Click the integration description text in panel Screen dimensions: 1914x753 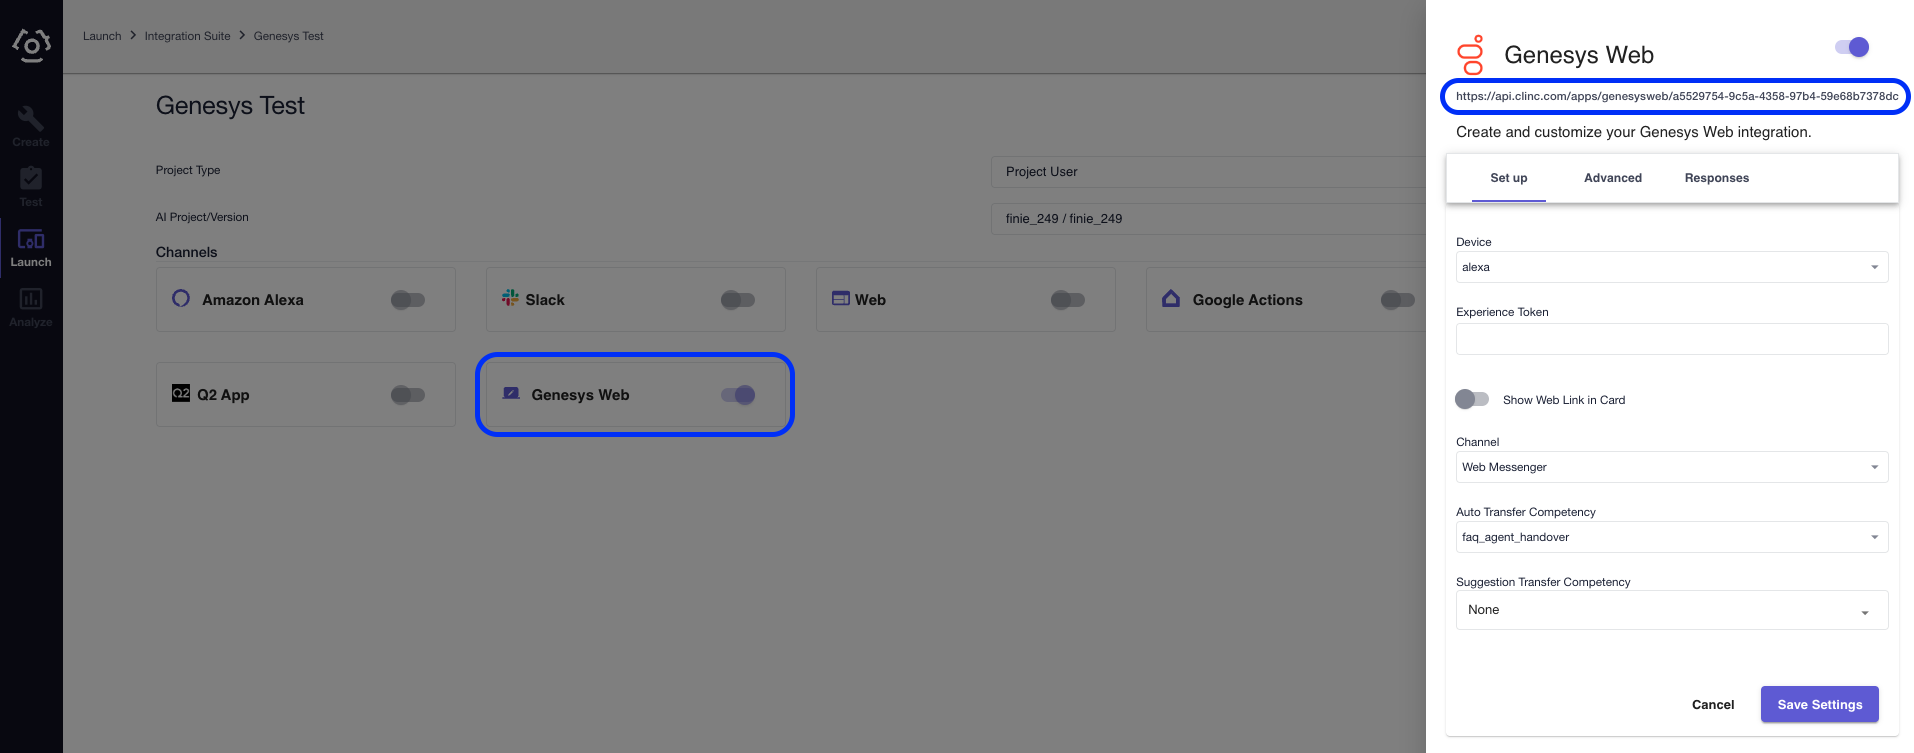point(1633,132)
